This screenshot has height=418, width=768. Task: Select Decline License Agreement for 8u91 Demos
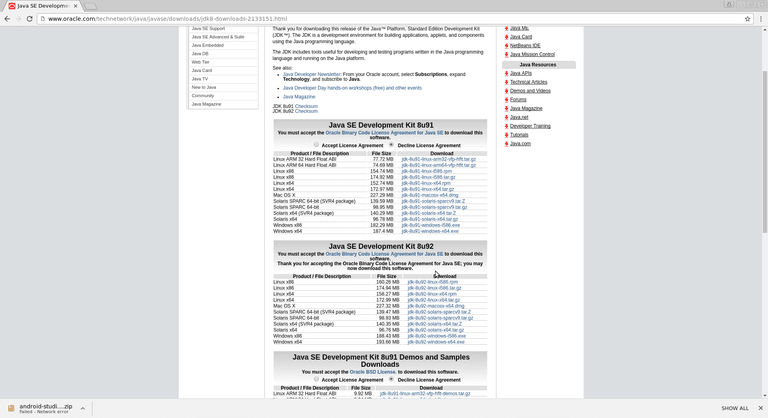[x=391, y=379]
